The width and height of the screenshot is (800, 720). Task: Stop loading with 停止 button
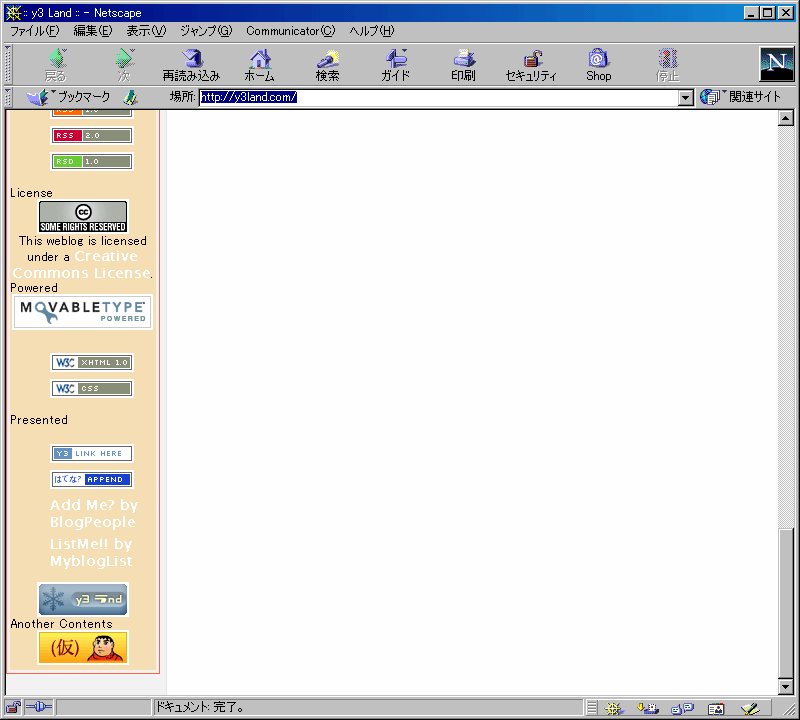(667, 65)
